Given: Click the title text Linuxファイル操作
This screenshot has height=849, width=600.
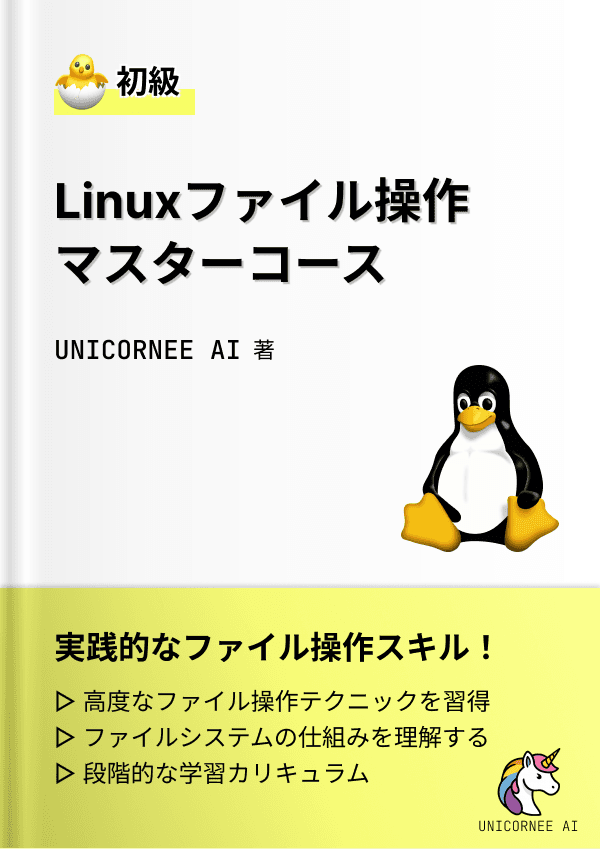Looking at the screenshot, I should pos(262,202).
